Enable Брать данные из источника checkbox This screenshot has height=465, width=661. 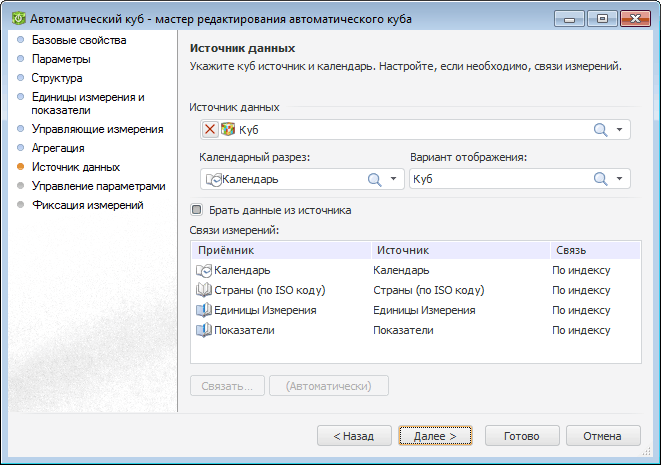pyautogui.click(x=197, y=211)
